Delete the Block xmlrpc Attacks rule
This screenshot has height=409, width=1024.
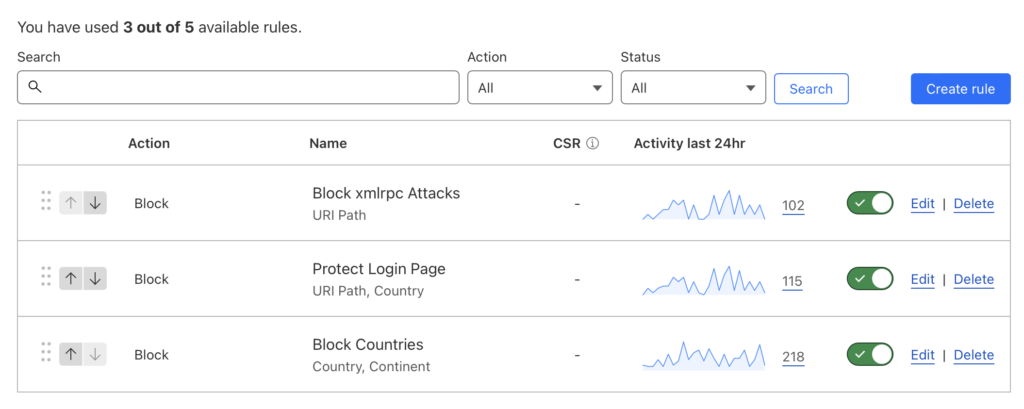[x=974, y=204]
